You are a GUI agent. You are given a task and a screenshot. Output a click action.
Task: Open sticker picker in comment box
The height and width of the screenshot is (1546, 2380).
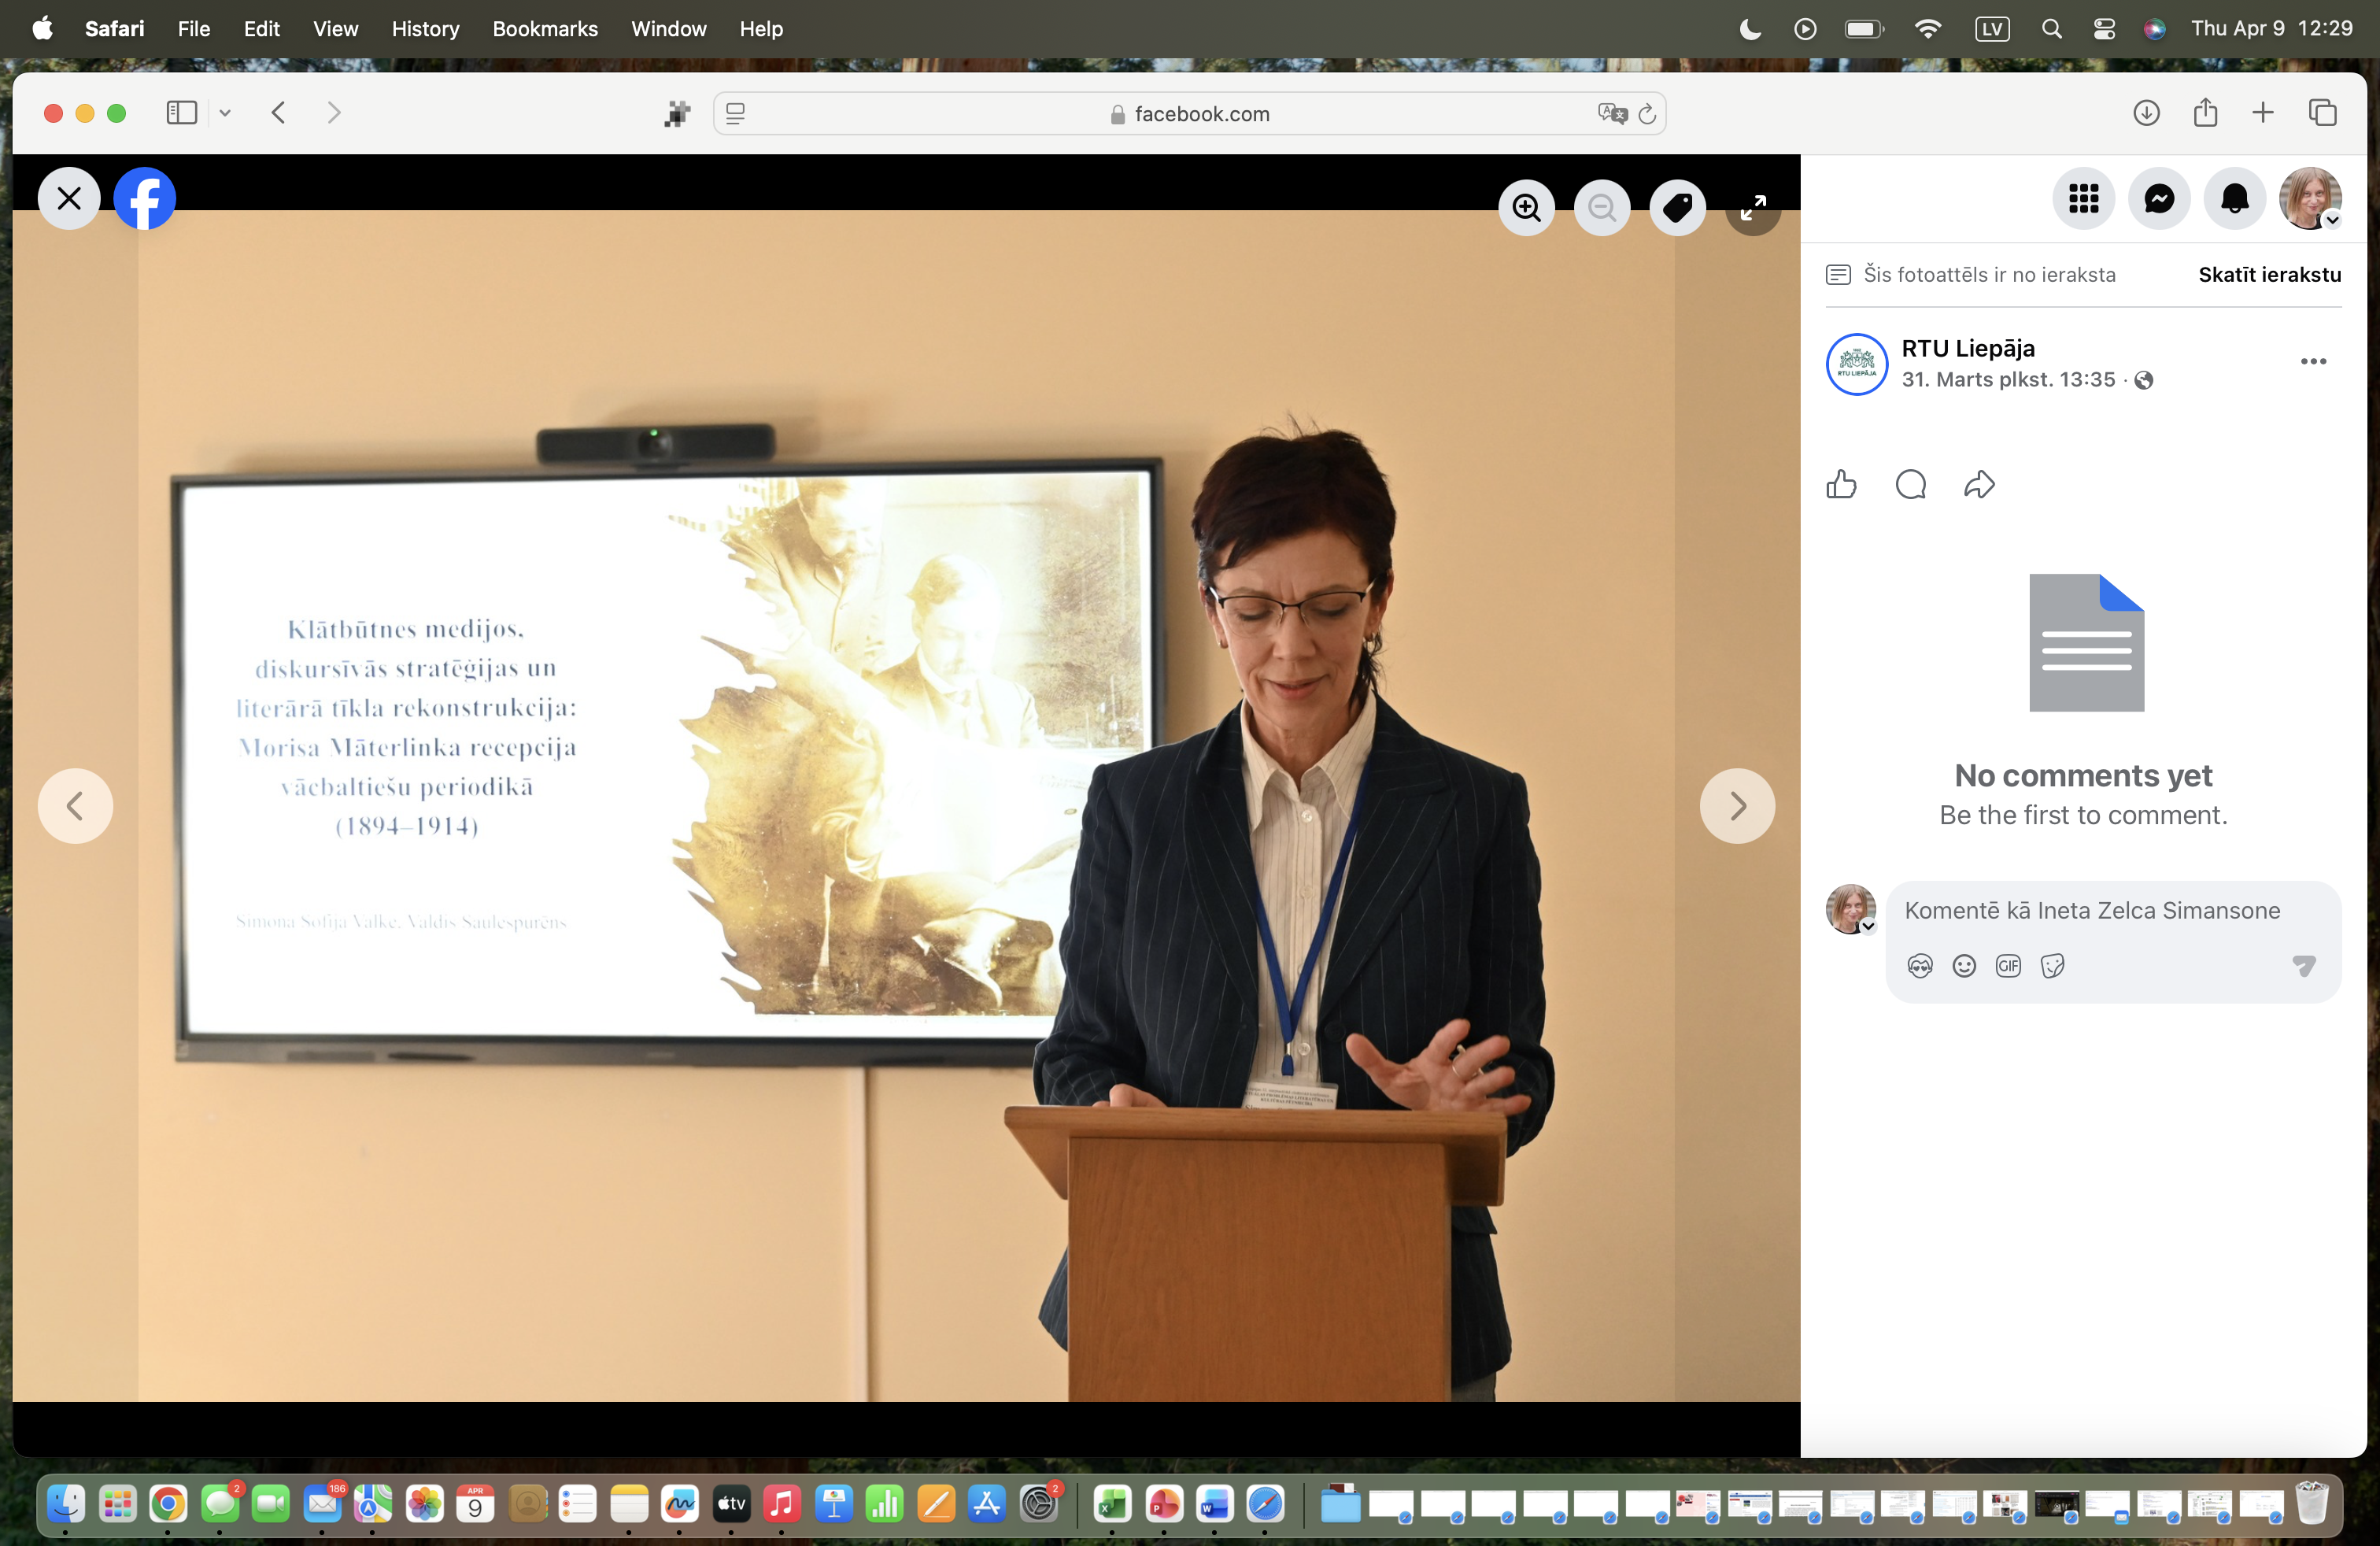click(x=2052, y=965)
